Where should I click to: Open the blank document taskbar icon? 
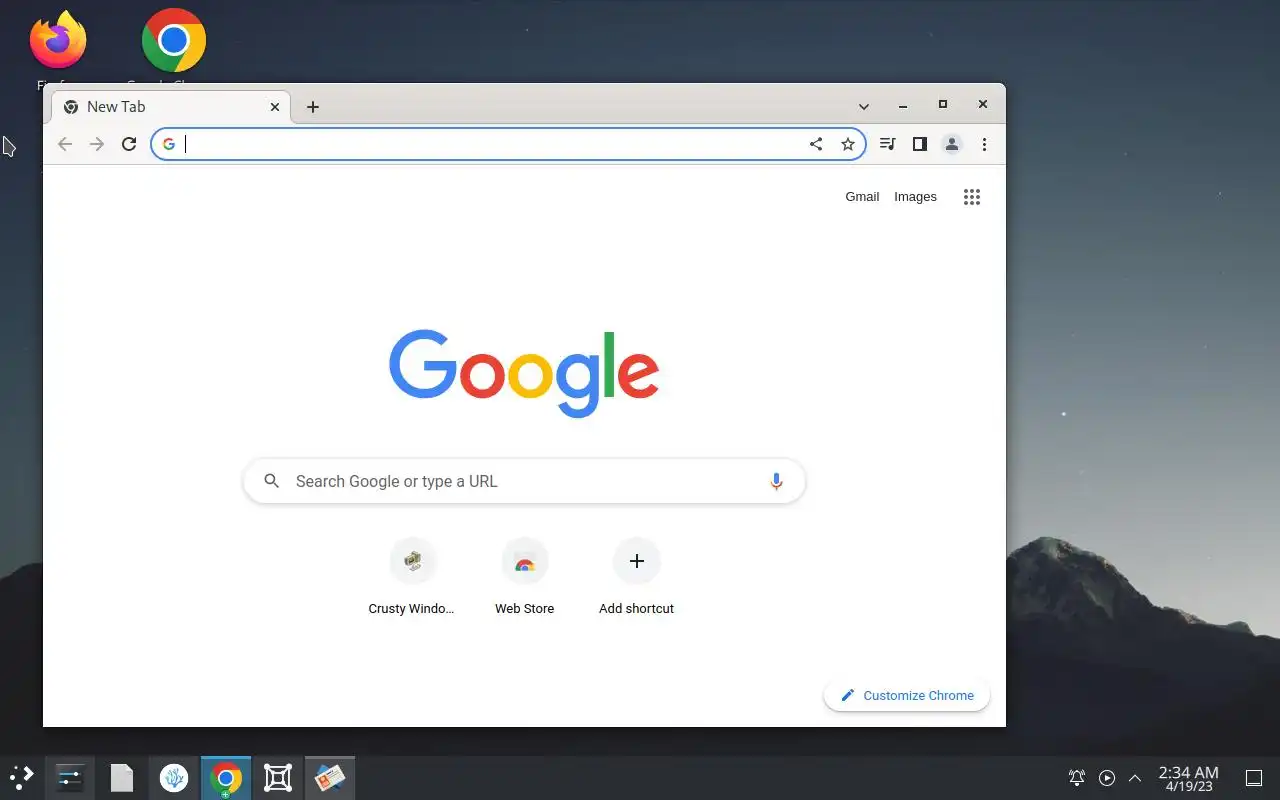coord(122,778)
